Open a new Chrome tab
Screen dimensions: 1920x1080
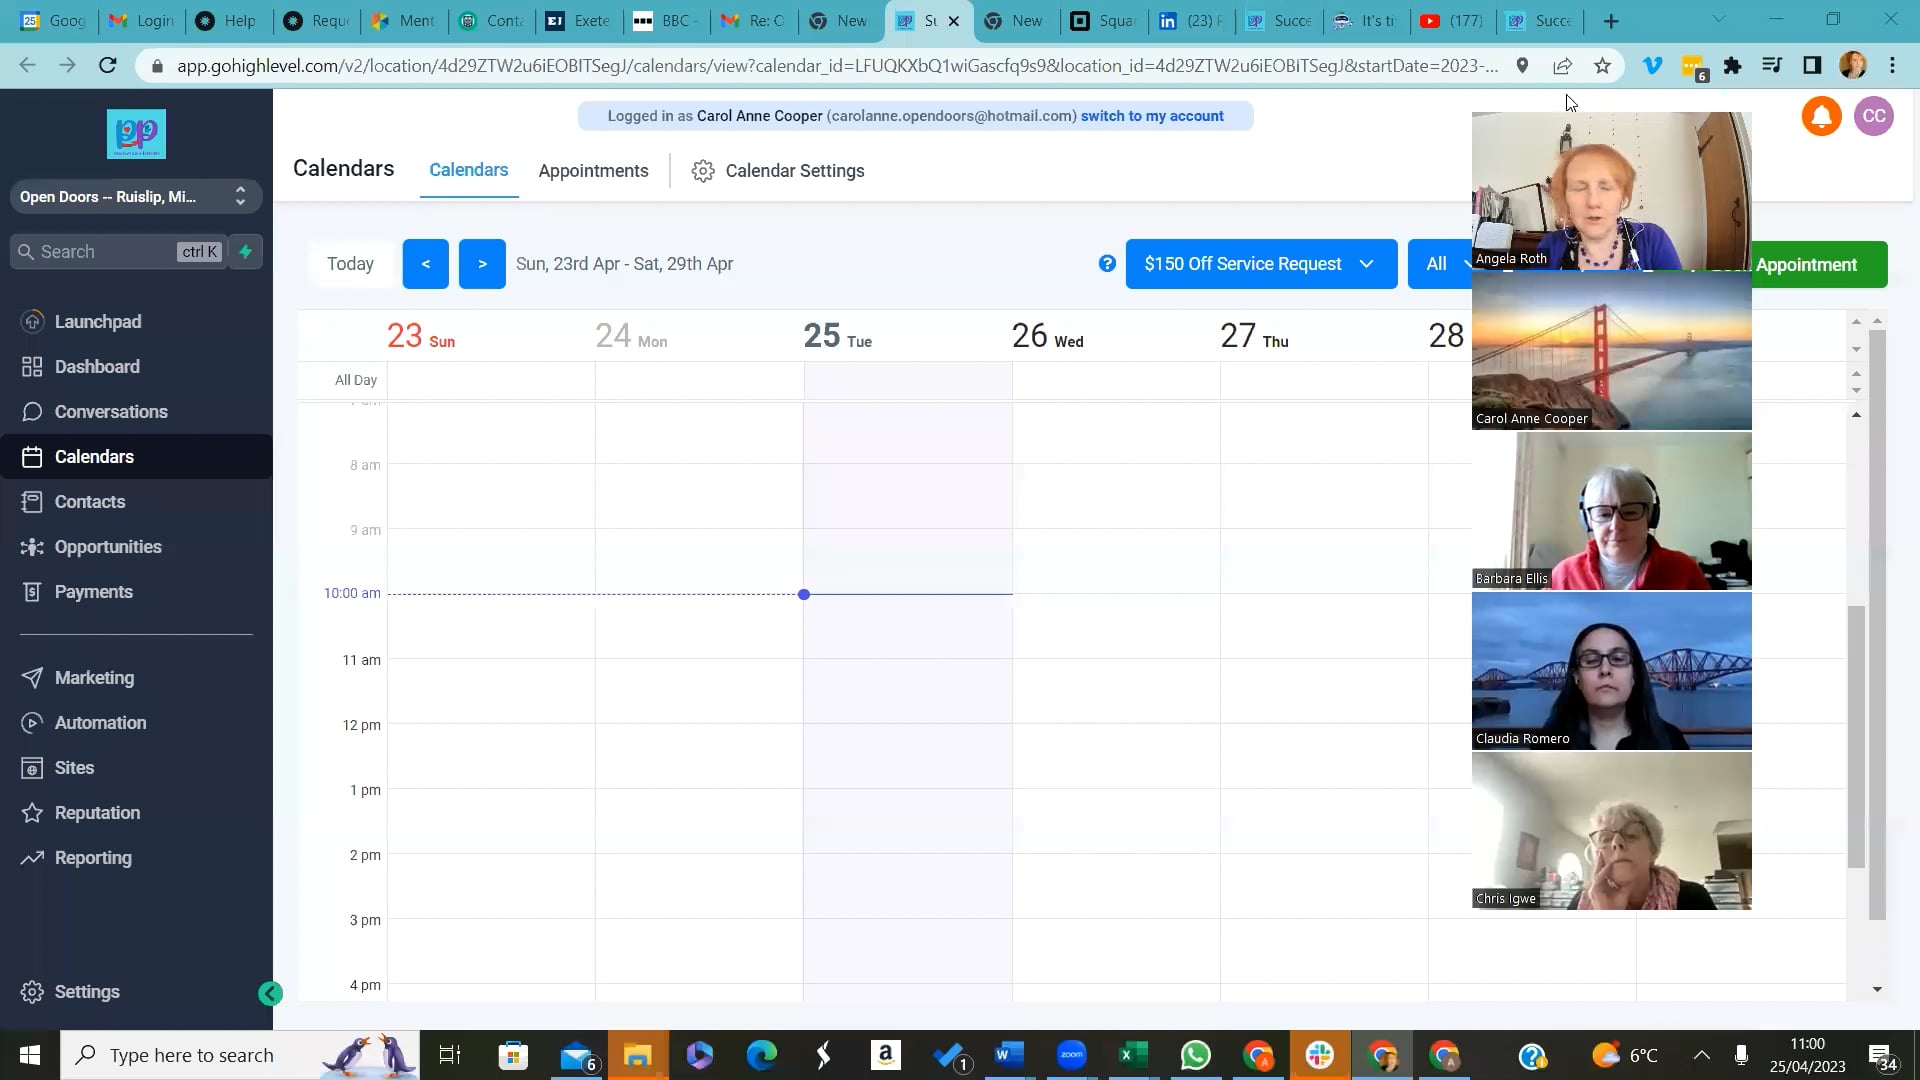point(1611,21)
